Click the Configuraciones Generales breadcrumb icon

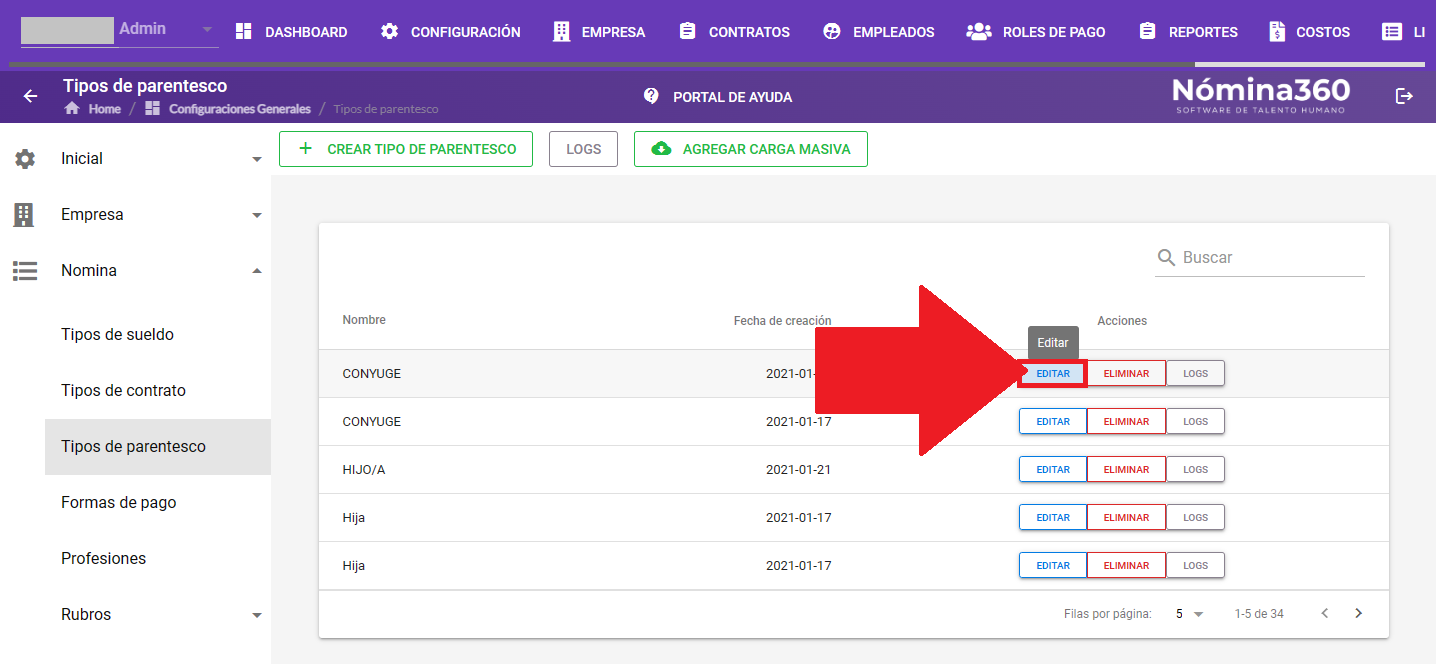(153, 108)
